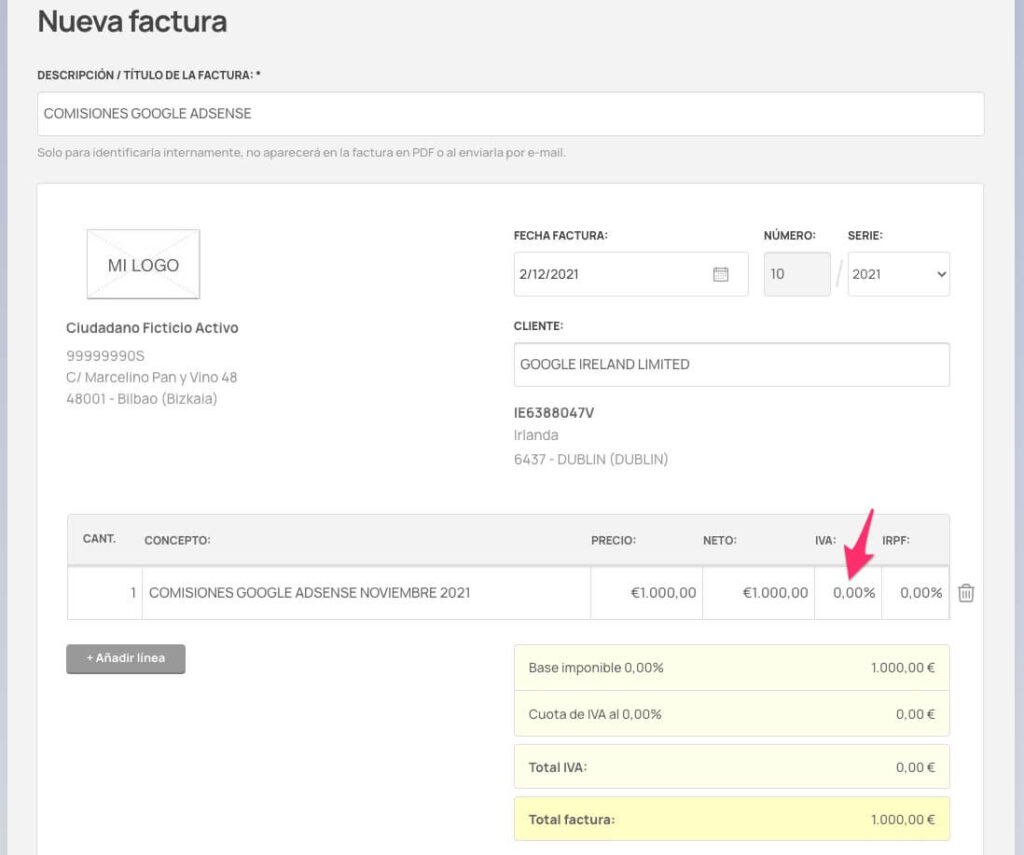1024x855 pixels.
Task: Edit the quantity cell showing 1
Action: click(x=105, y=593)
